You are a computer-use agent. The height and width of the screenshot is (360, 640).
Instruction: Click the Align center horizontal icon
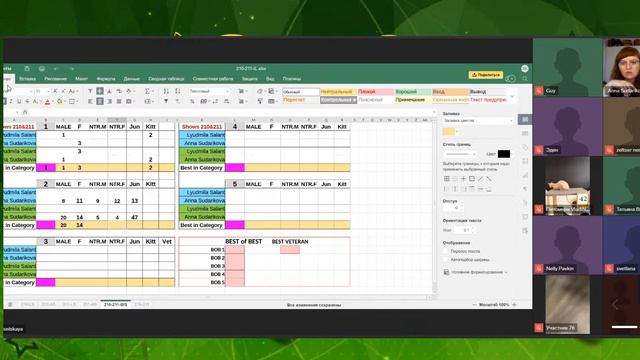pyautogui.click(x=100, y=101)
